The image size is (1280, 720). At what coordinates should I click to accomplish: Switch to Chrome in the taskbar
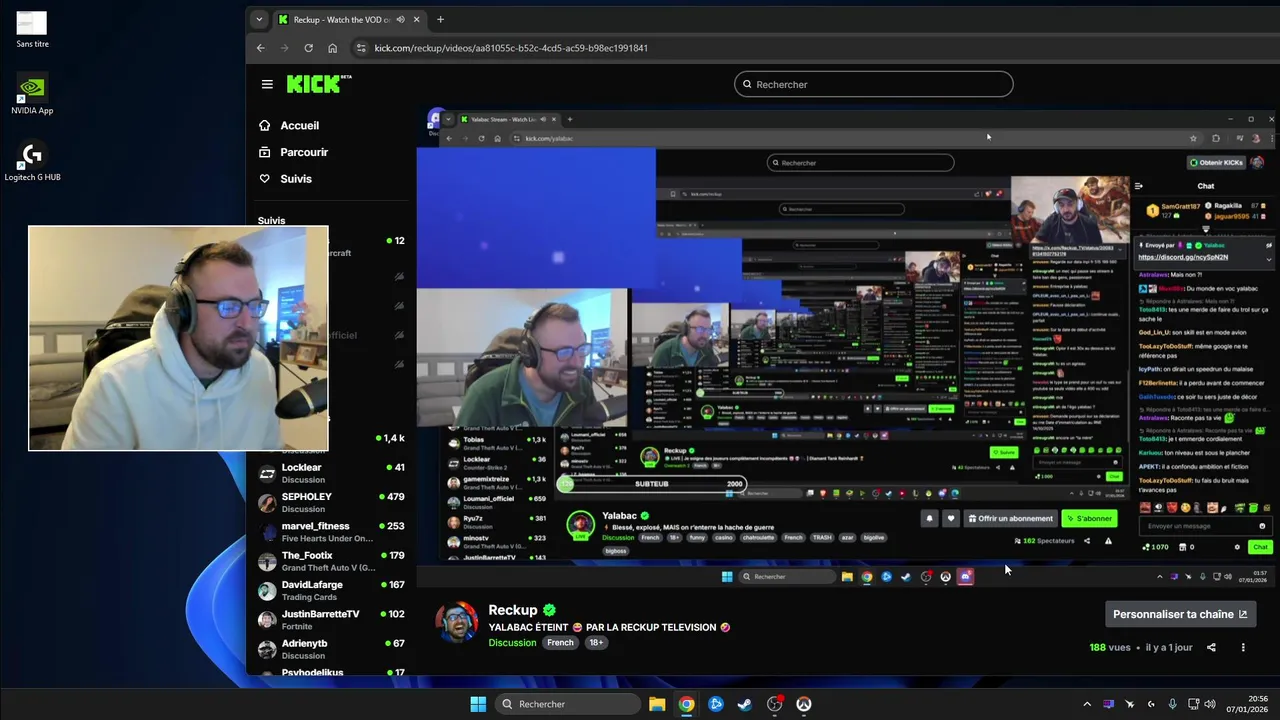click(686, 704)
